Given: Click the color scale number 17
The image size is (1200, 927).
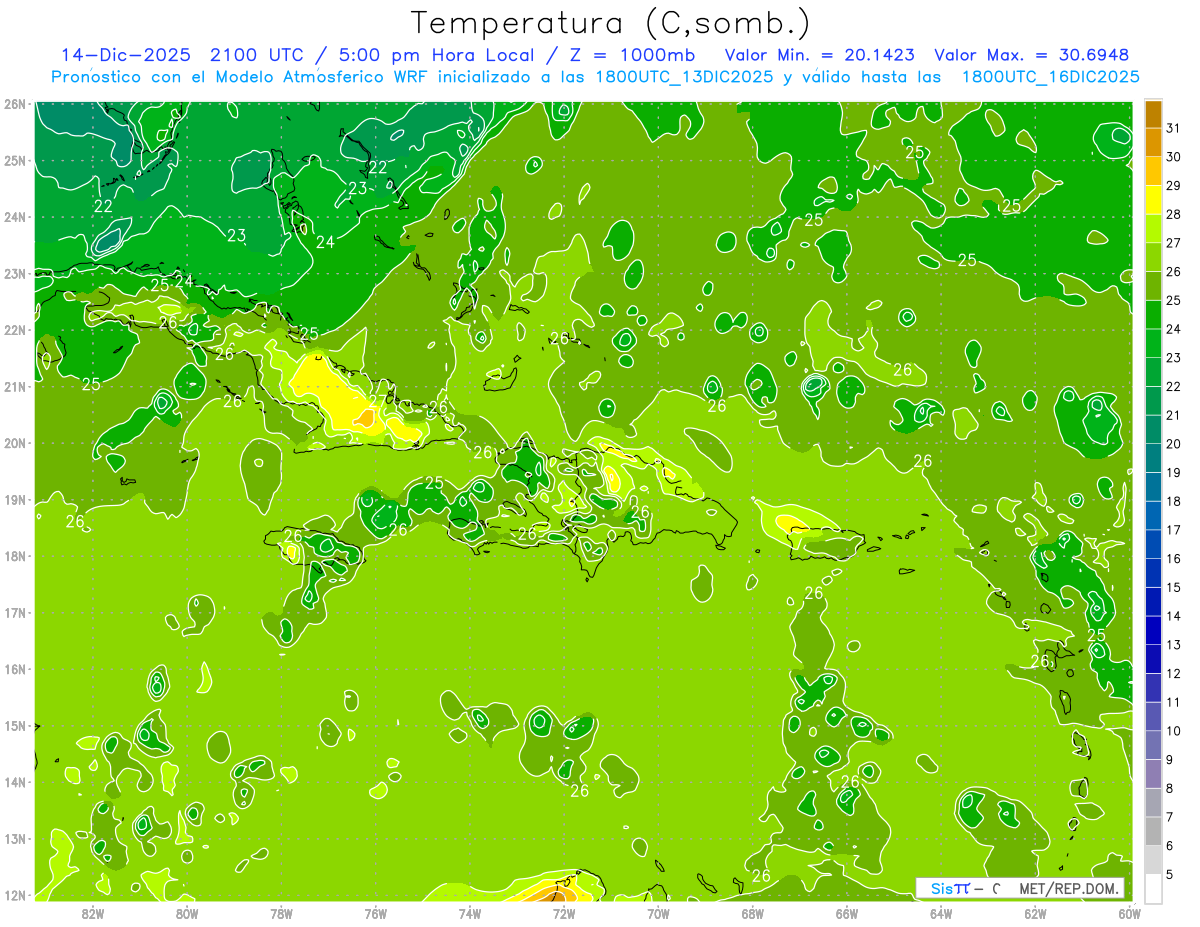Looking at the screenshot, I should [x=1173, y=530].
